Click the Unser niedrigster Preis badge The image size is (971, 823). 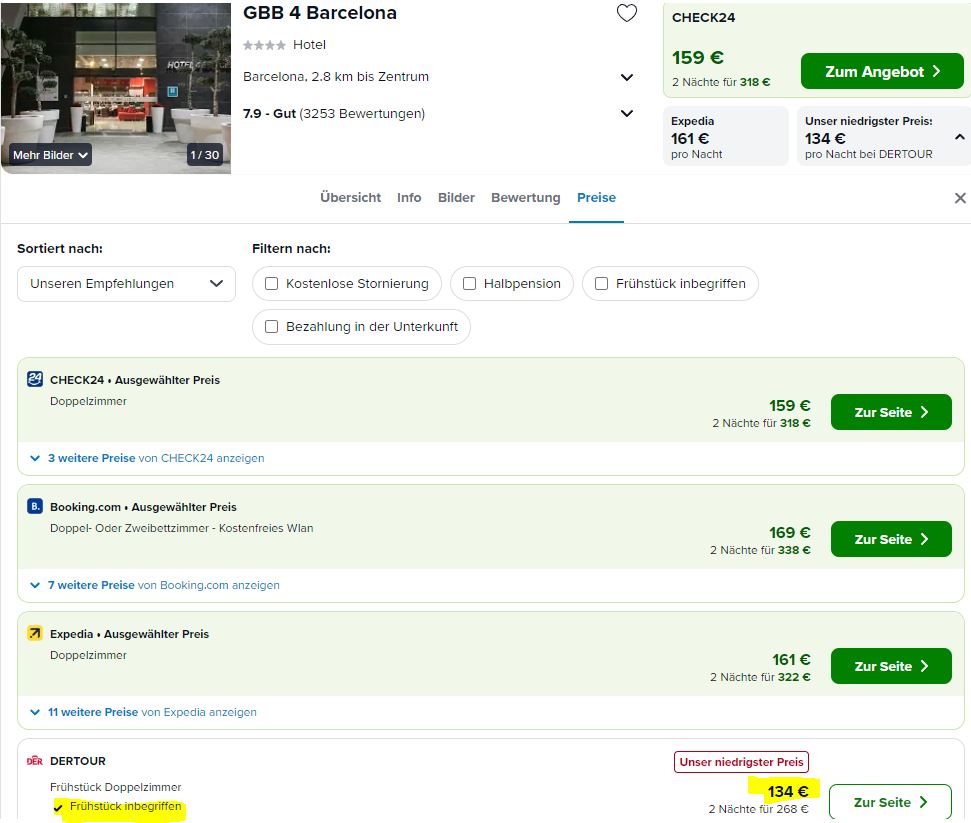coord(741,762)
